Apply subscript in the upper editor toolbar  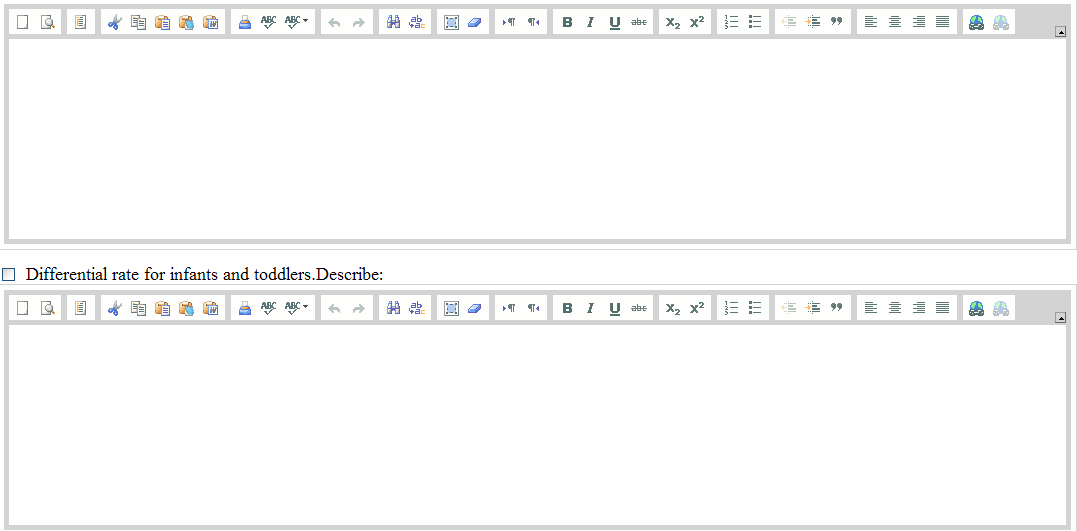[673, 22]
